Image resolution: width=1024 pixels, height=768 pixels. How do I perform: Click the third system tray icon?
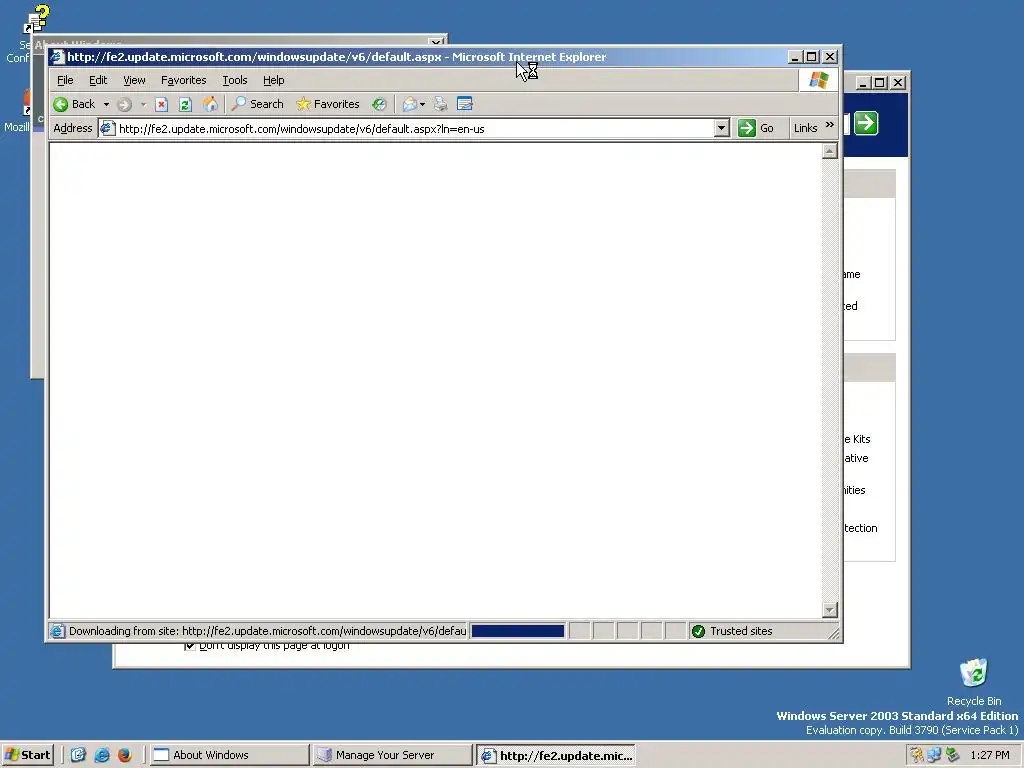point(952,755)
